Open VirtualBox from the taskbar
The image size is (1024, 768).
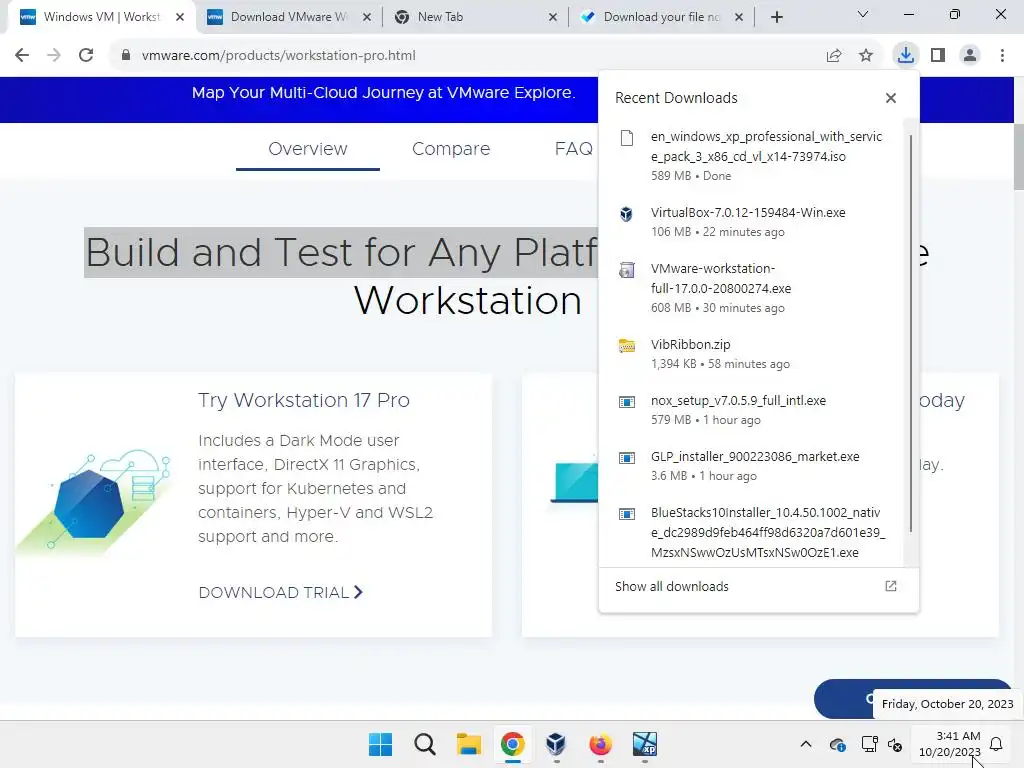point(556,744)
